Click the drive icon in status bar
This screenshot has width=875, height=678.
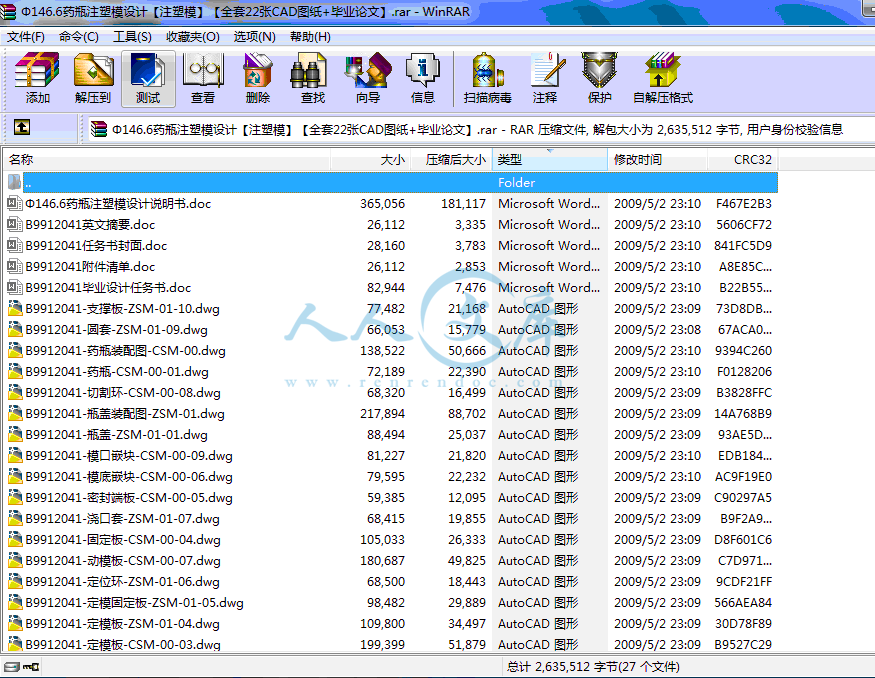pos(12,666)
